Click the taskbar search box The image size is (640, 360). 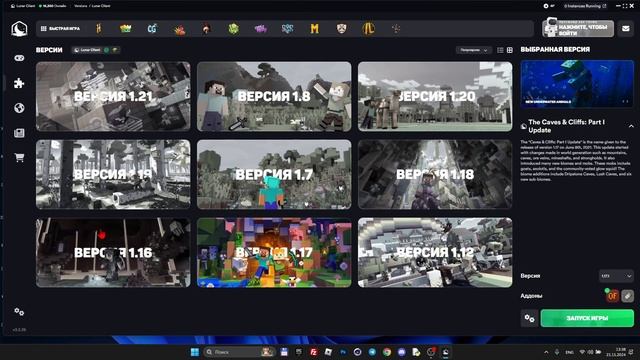pos(239,352)
